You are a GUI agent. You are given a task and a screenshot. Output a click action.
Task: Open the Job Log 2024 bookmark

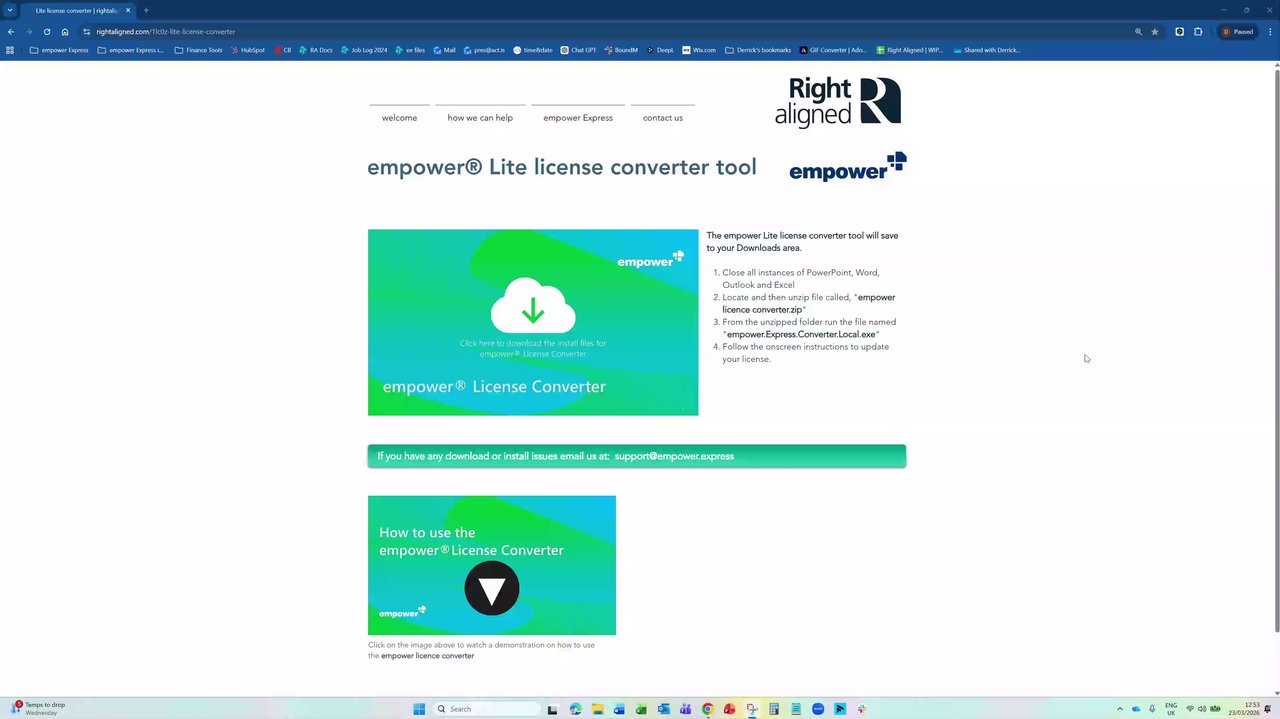364,50
